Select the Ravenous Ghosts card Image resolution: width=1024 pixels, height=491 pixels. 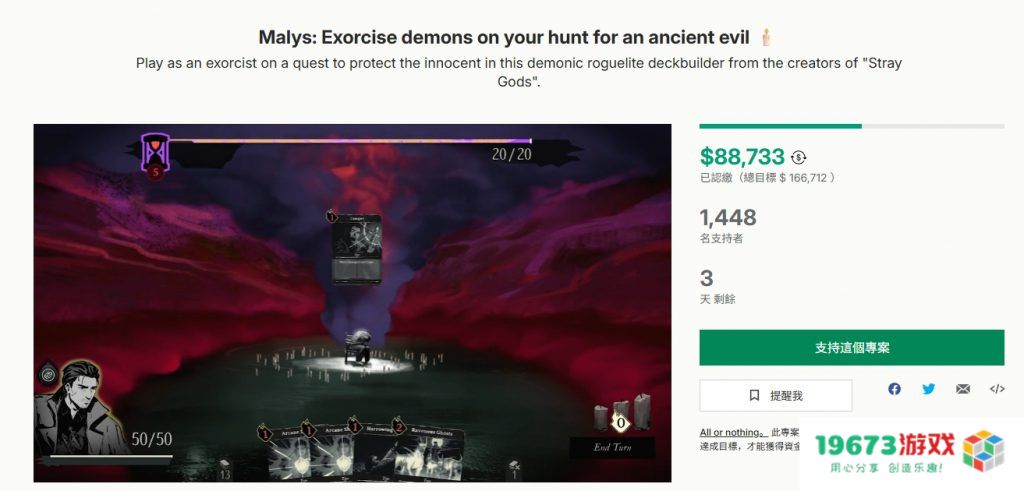[430, 452]
